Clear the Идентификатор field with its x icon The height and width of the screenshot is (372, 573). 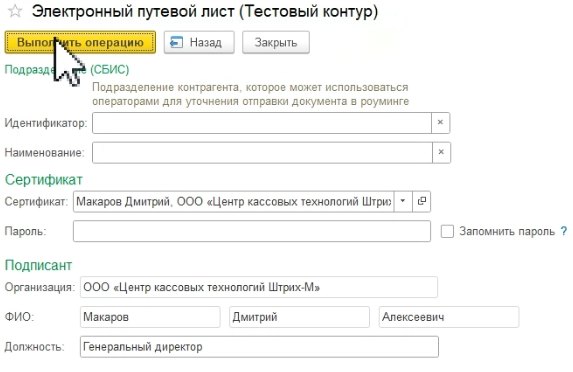point(440,123)
